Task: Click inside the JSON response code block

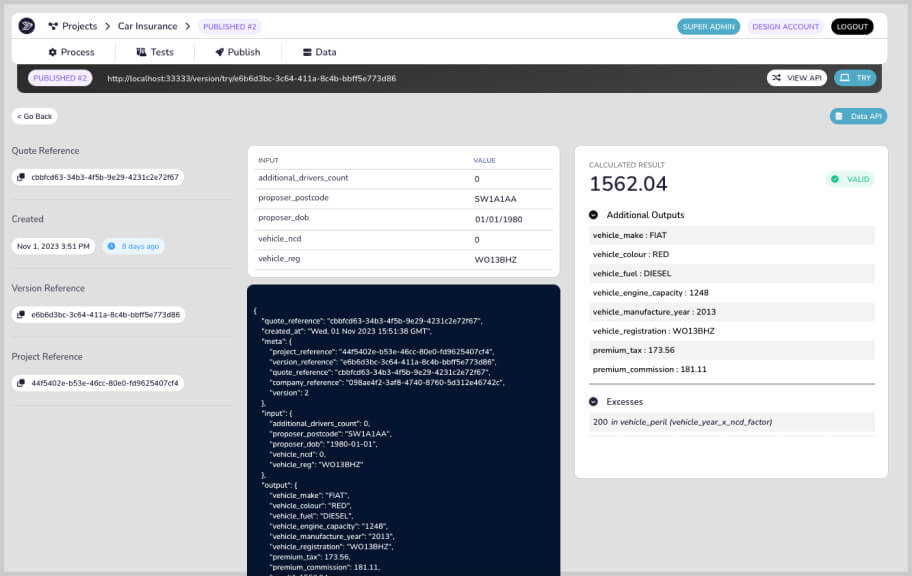Action: pos(404,431)
